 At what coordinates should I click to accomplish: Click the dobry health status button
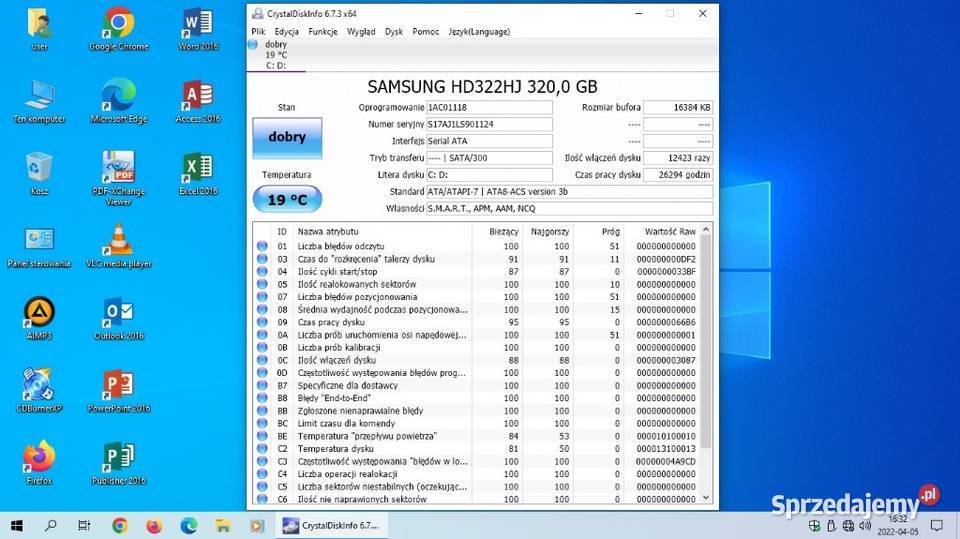pos(287,137)
